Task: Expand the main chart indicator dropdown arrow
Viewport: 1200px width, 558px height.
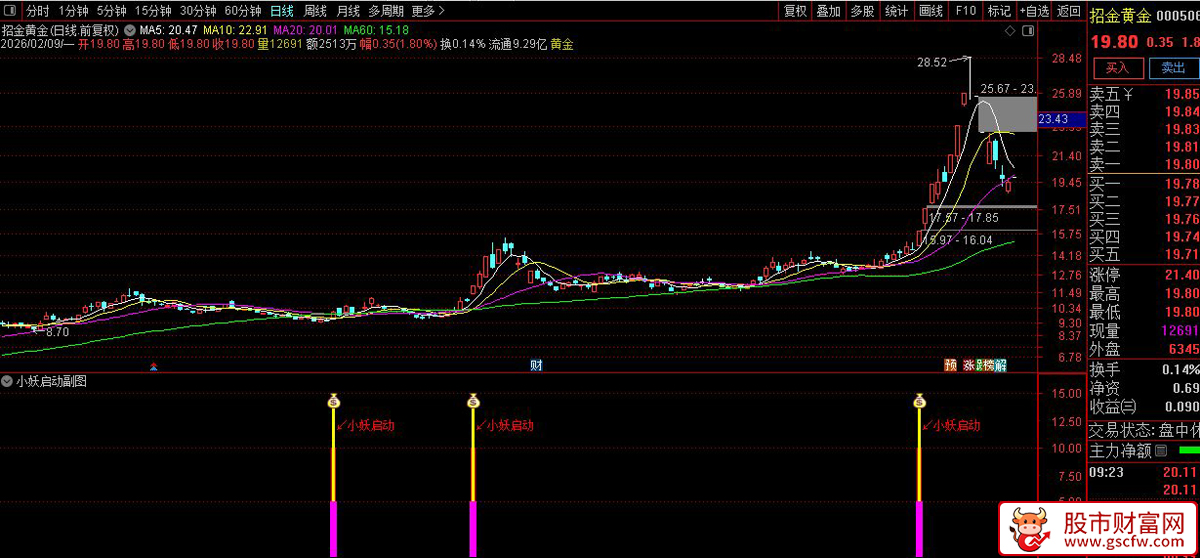Action: point(130,31)
